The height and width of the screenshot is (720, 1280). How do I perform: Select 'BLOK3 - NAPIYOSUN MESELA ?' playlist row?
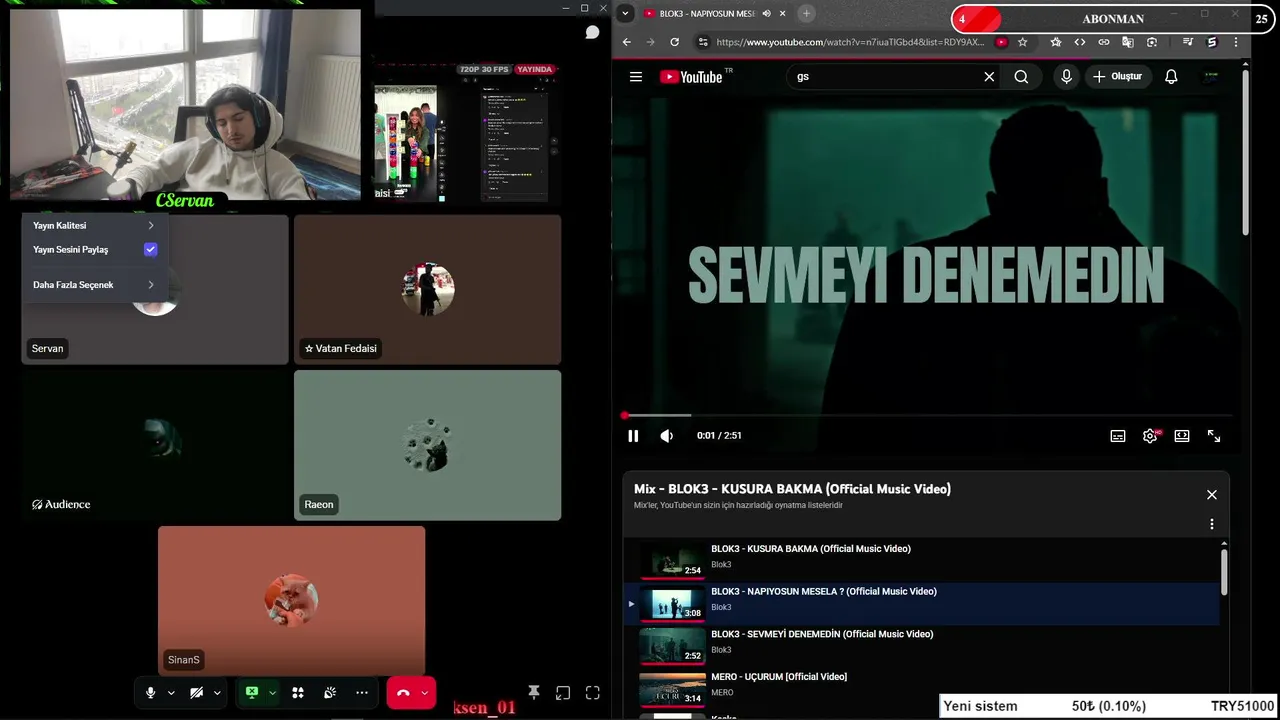pos(921,603)
